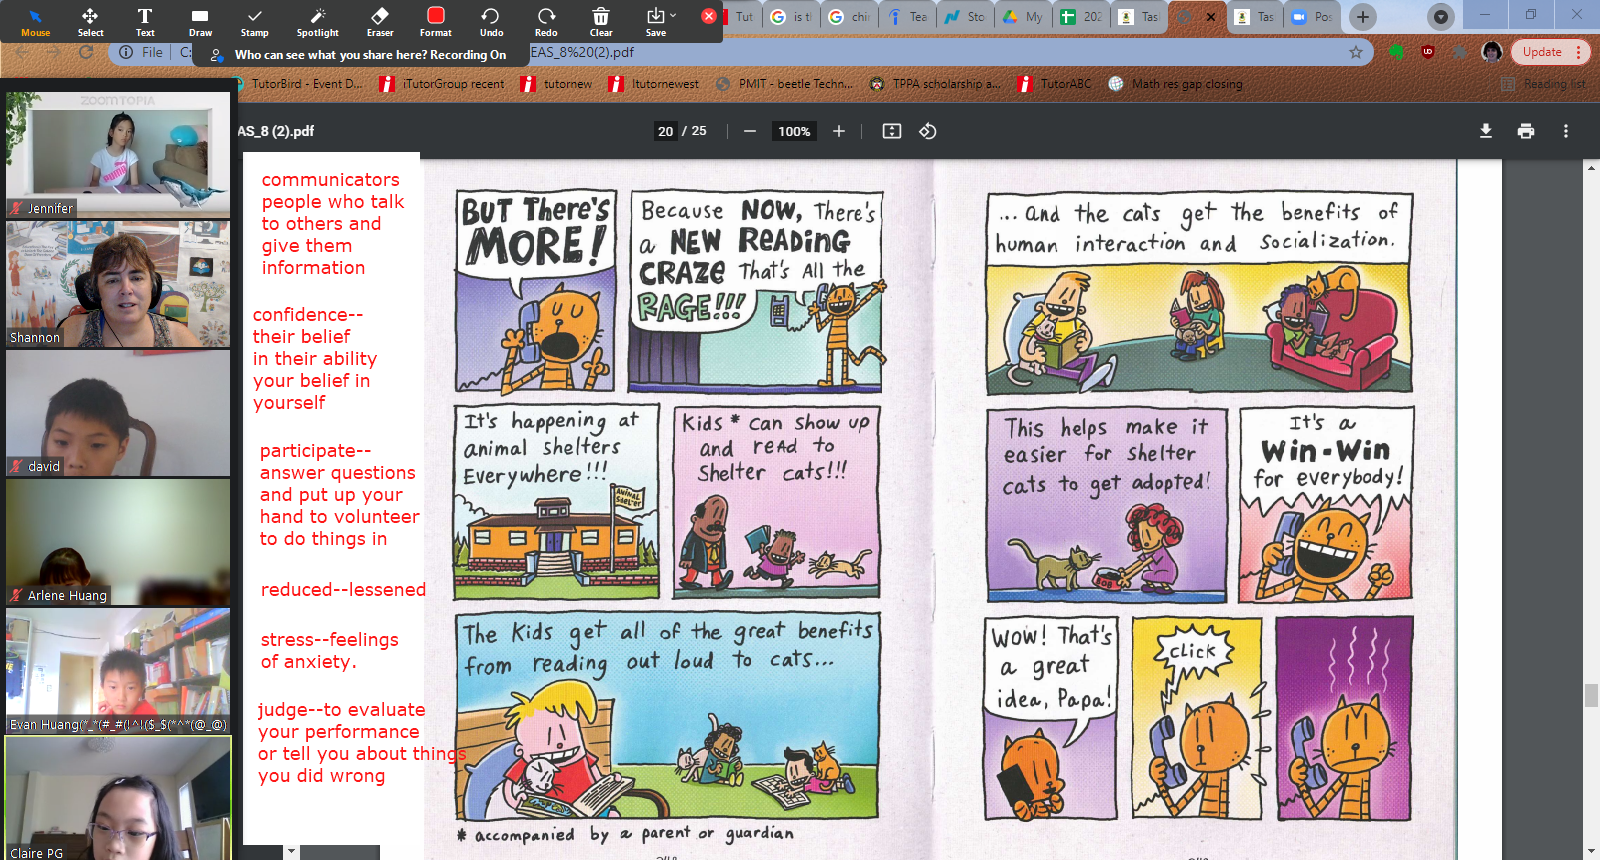Image resolution: width=1600 pixels, height=860 pixels.
Task: Open Math res gap closing bookmark
Action: 1175,84
